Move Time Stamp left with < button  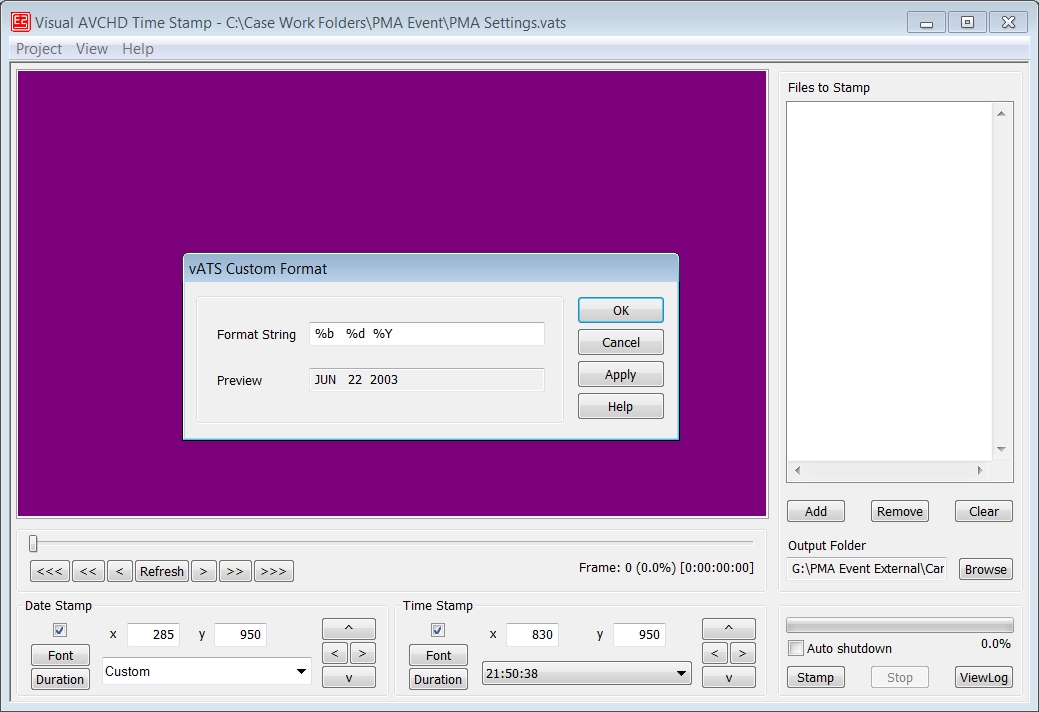714,653
